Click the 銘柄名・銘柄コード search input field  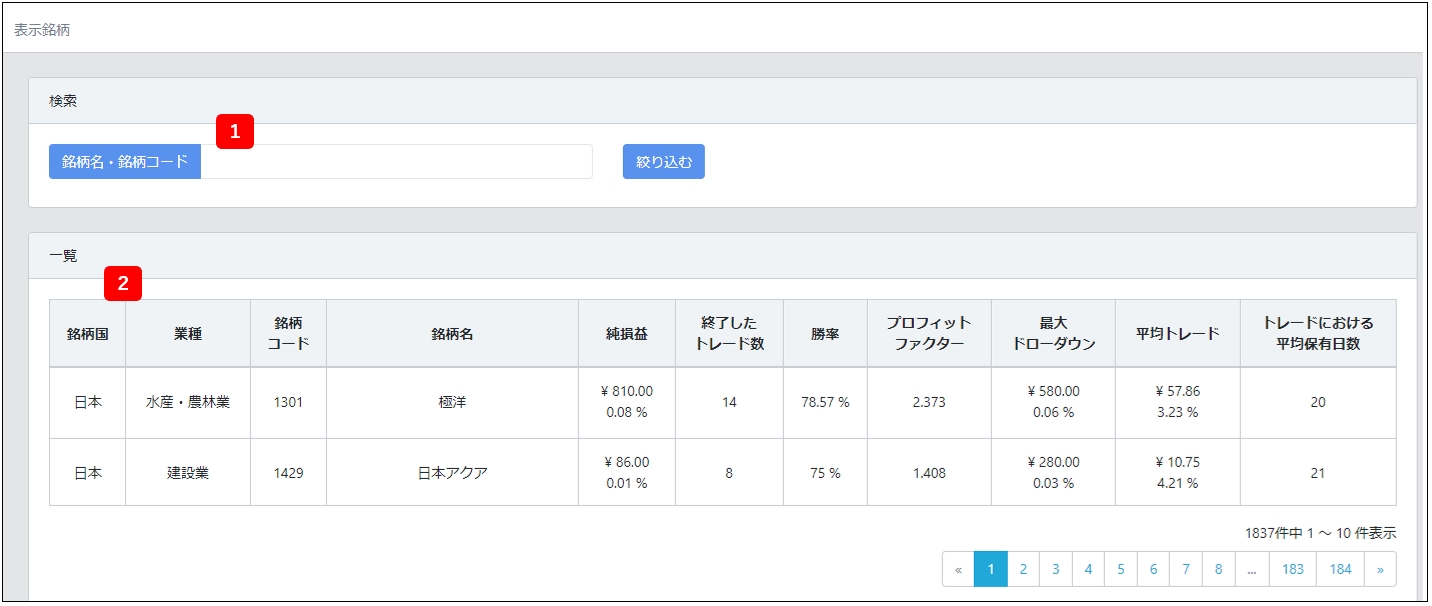tap(396, 162)
